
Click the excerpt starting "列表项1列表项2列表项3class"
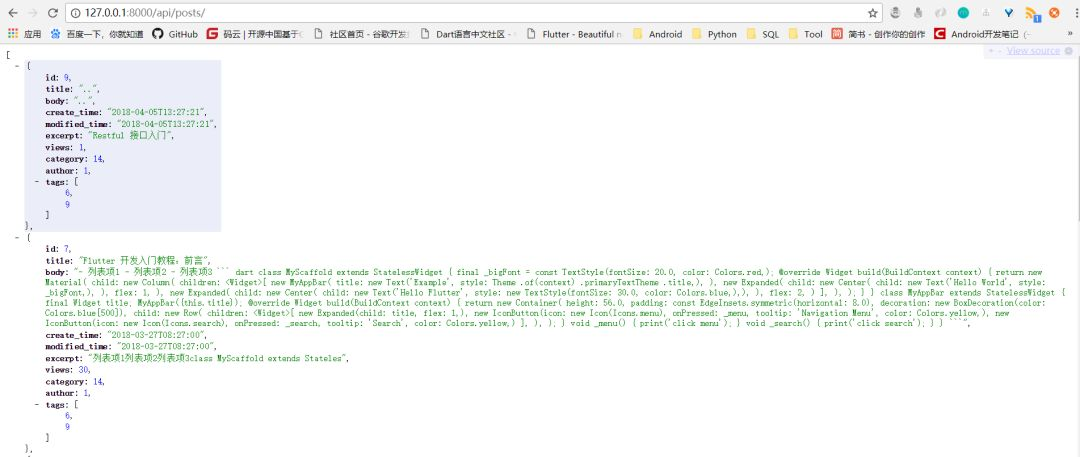click(x=218, y=358)
